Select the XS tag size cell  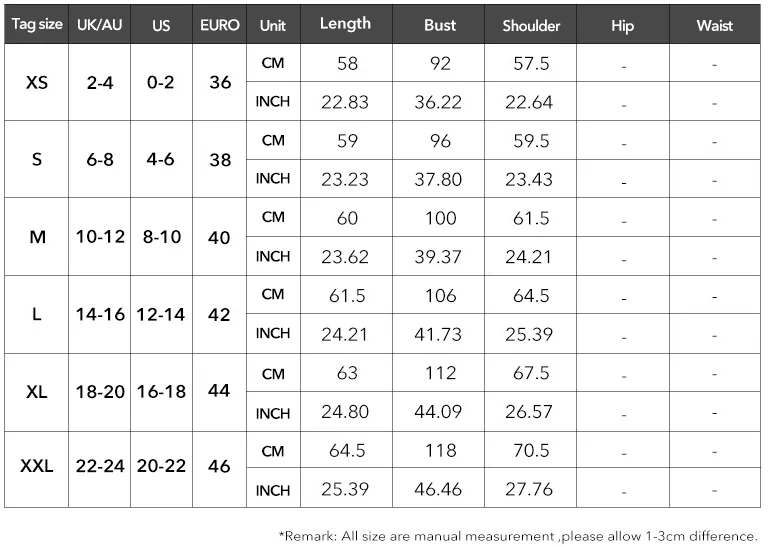37,82
